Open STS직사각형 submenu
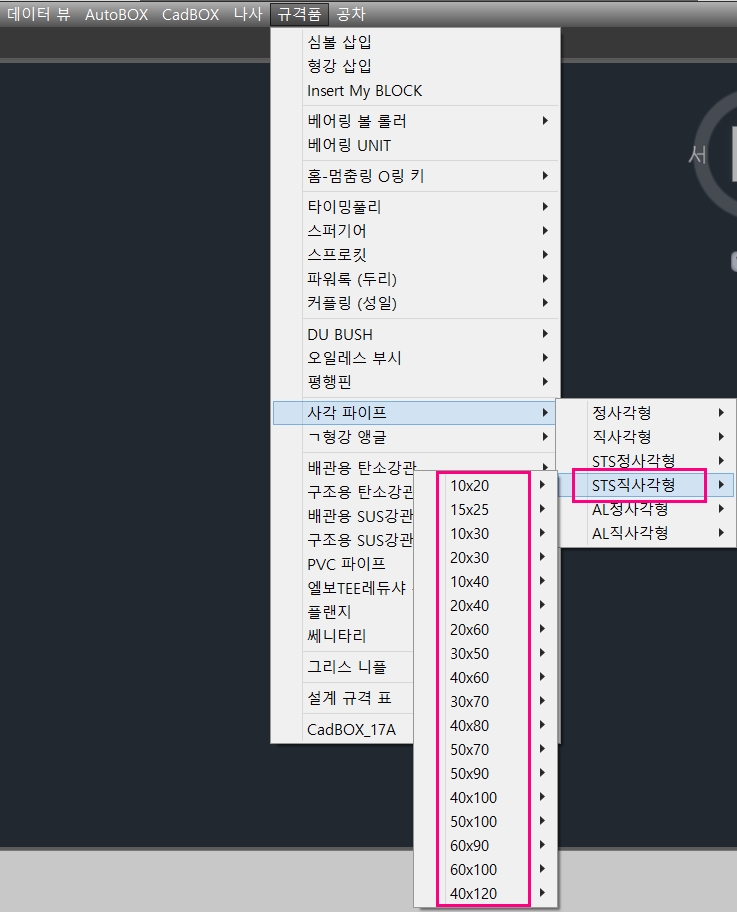Viewport: 737px width, 912px height. click(x=647, y=484)
